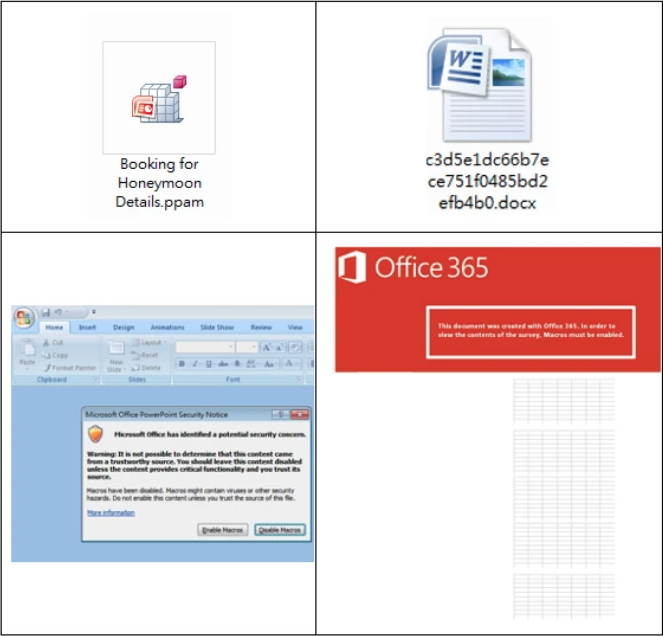
Task: Click the orange shield warning icon
Action: [96, 434]
